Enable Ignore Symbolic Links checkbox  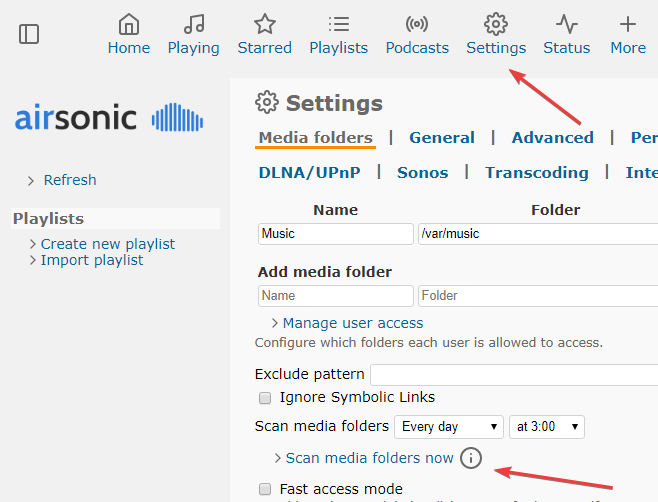pyautogui.click(x=265, y=397)
